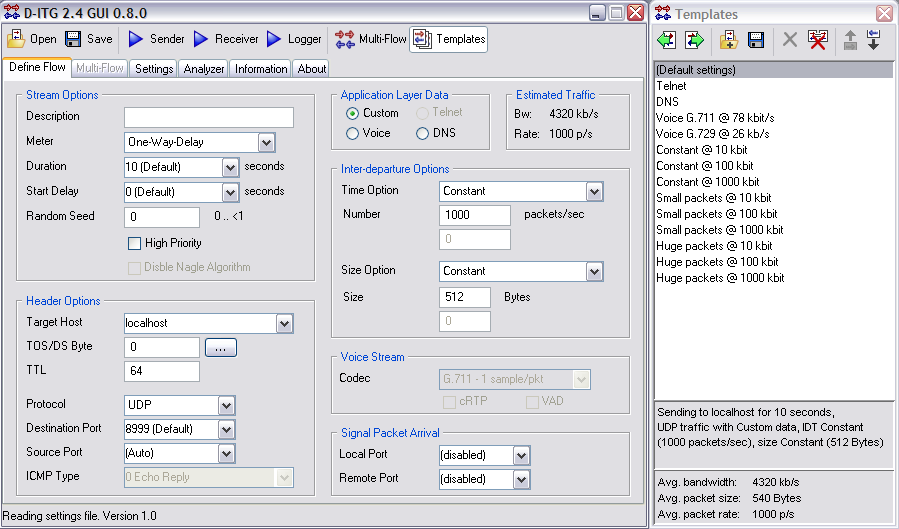Open the Duration dropdown
This screenshot has height=529, width=899.
click(230, 167)
